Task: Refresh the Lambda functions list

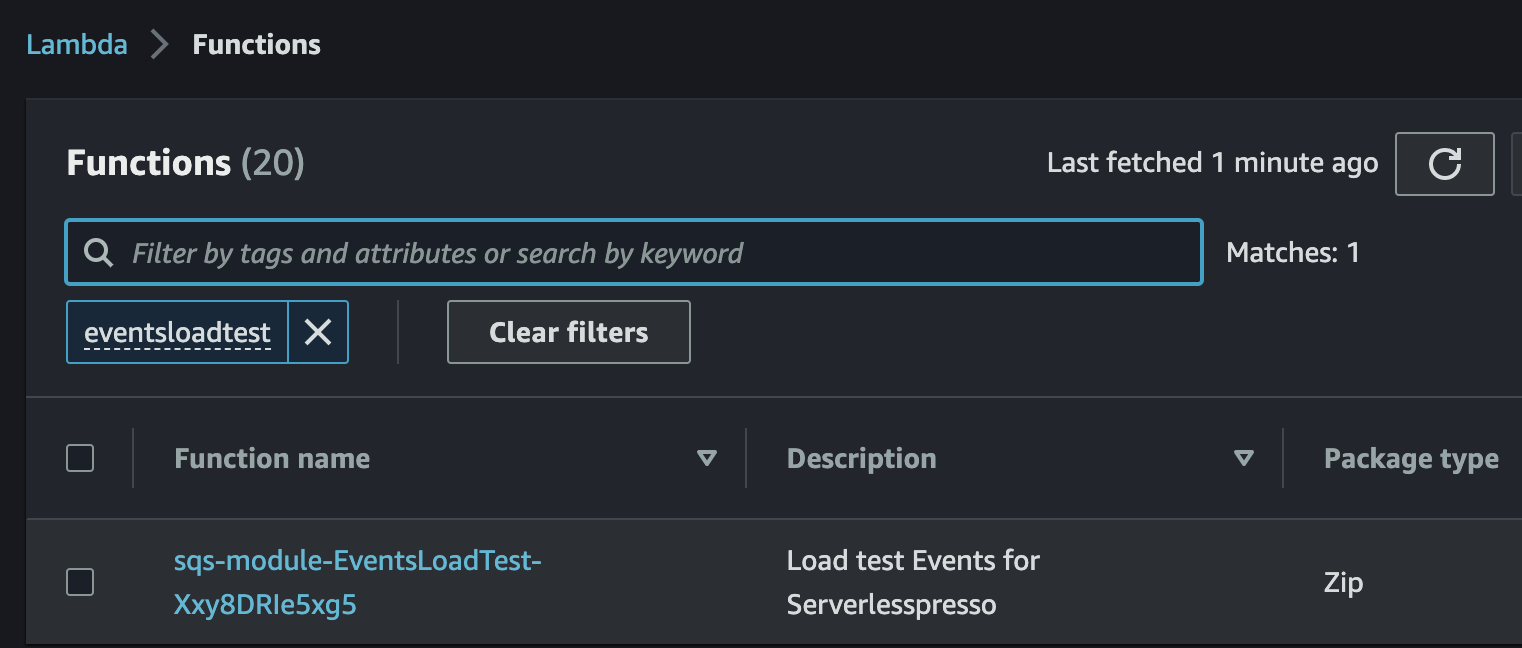Action: click(1444, 164)
